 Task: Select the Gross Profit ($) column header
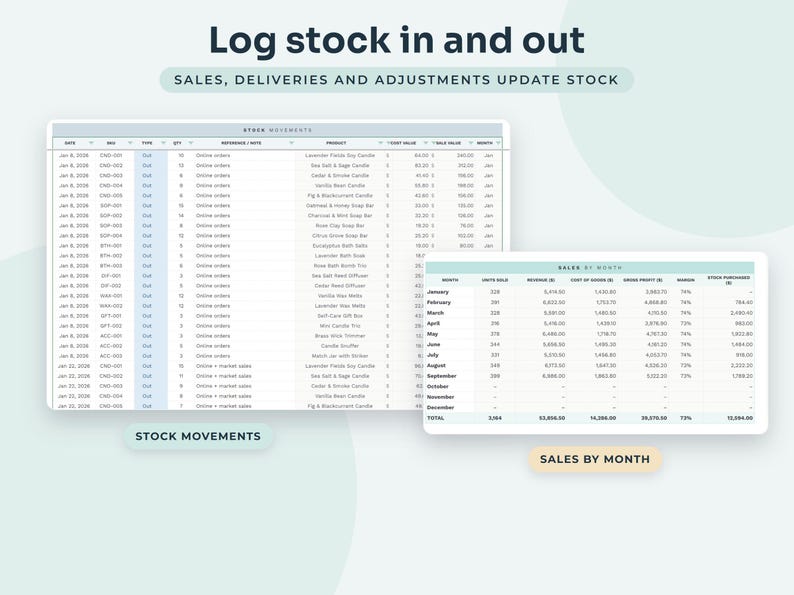643,280
